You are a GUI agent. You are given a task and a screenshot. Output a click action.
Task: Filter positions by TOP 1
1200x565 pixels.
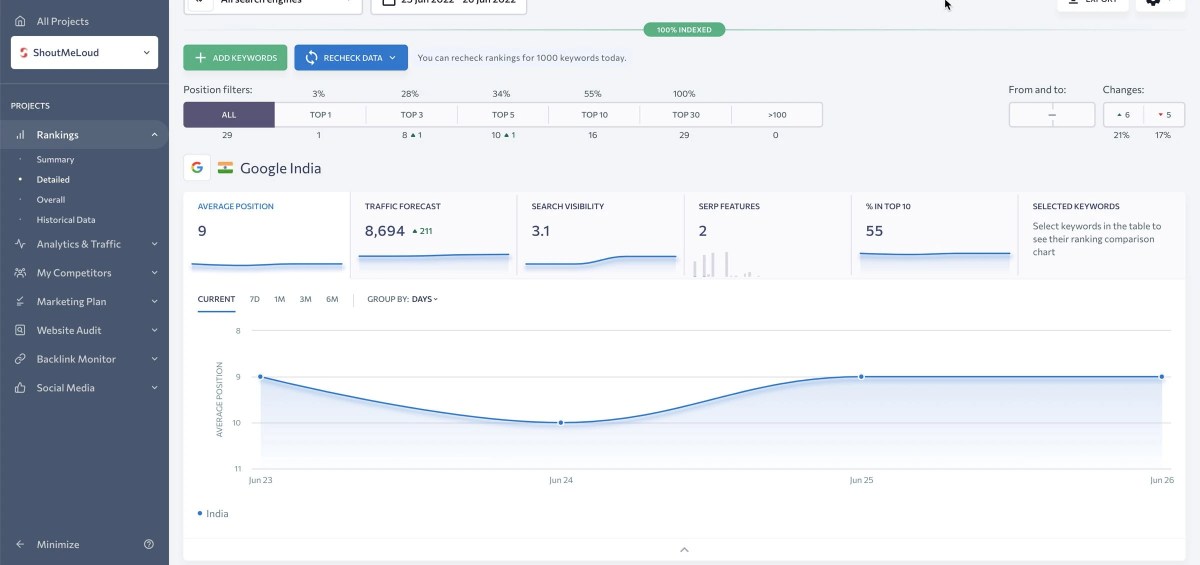coord(320,115)
